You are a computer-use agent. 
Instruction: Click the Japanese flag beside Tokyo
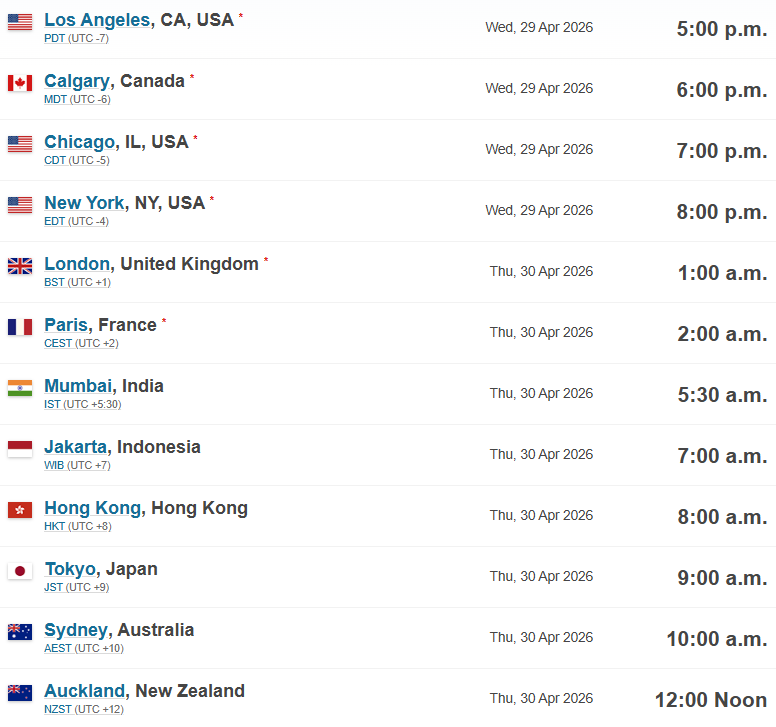coord(20,571)
